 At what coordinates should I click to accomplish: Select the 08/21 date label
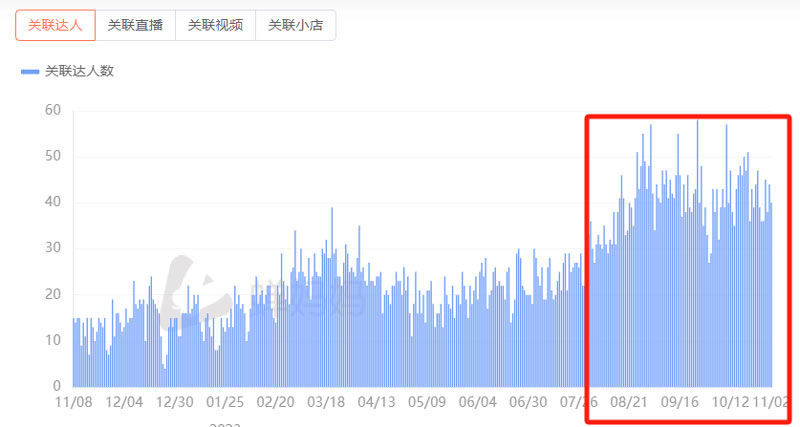click(x=629, y=402)
